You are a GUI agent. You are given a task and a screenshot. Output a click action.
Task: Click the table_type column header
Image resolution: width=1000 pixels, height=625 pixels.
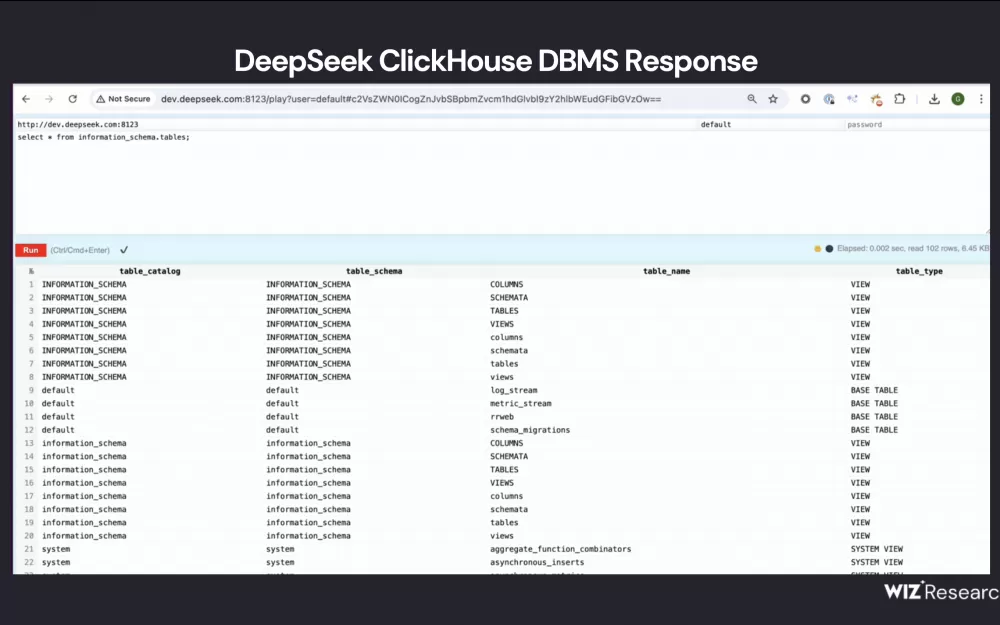coord(919,271)
